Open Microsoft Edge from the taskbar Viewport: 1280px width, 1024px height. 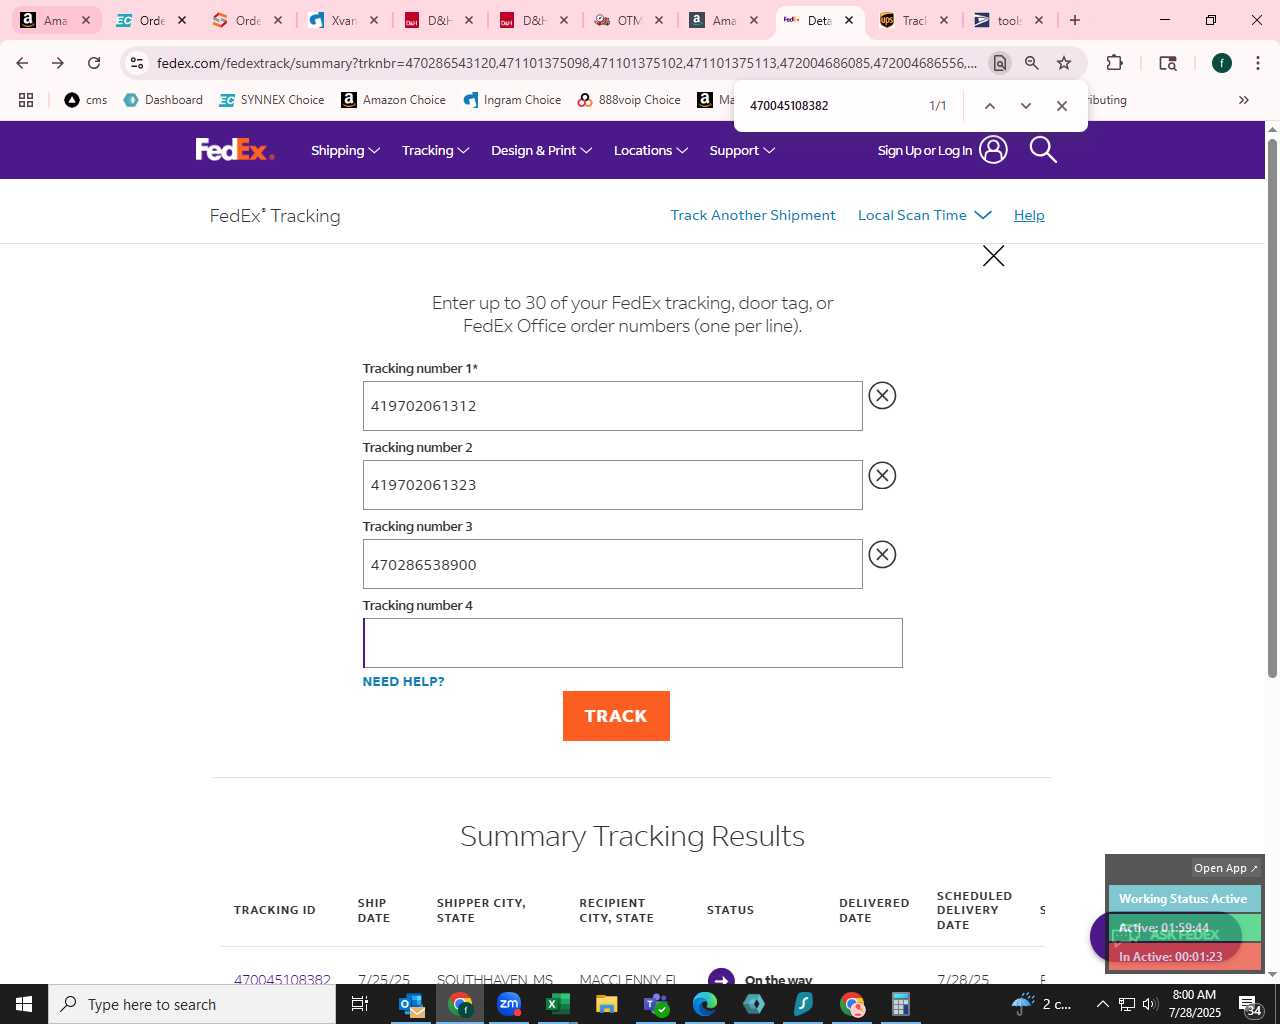pos(705,1004)
